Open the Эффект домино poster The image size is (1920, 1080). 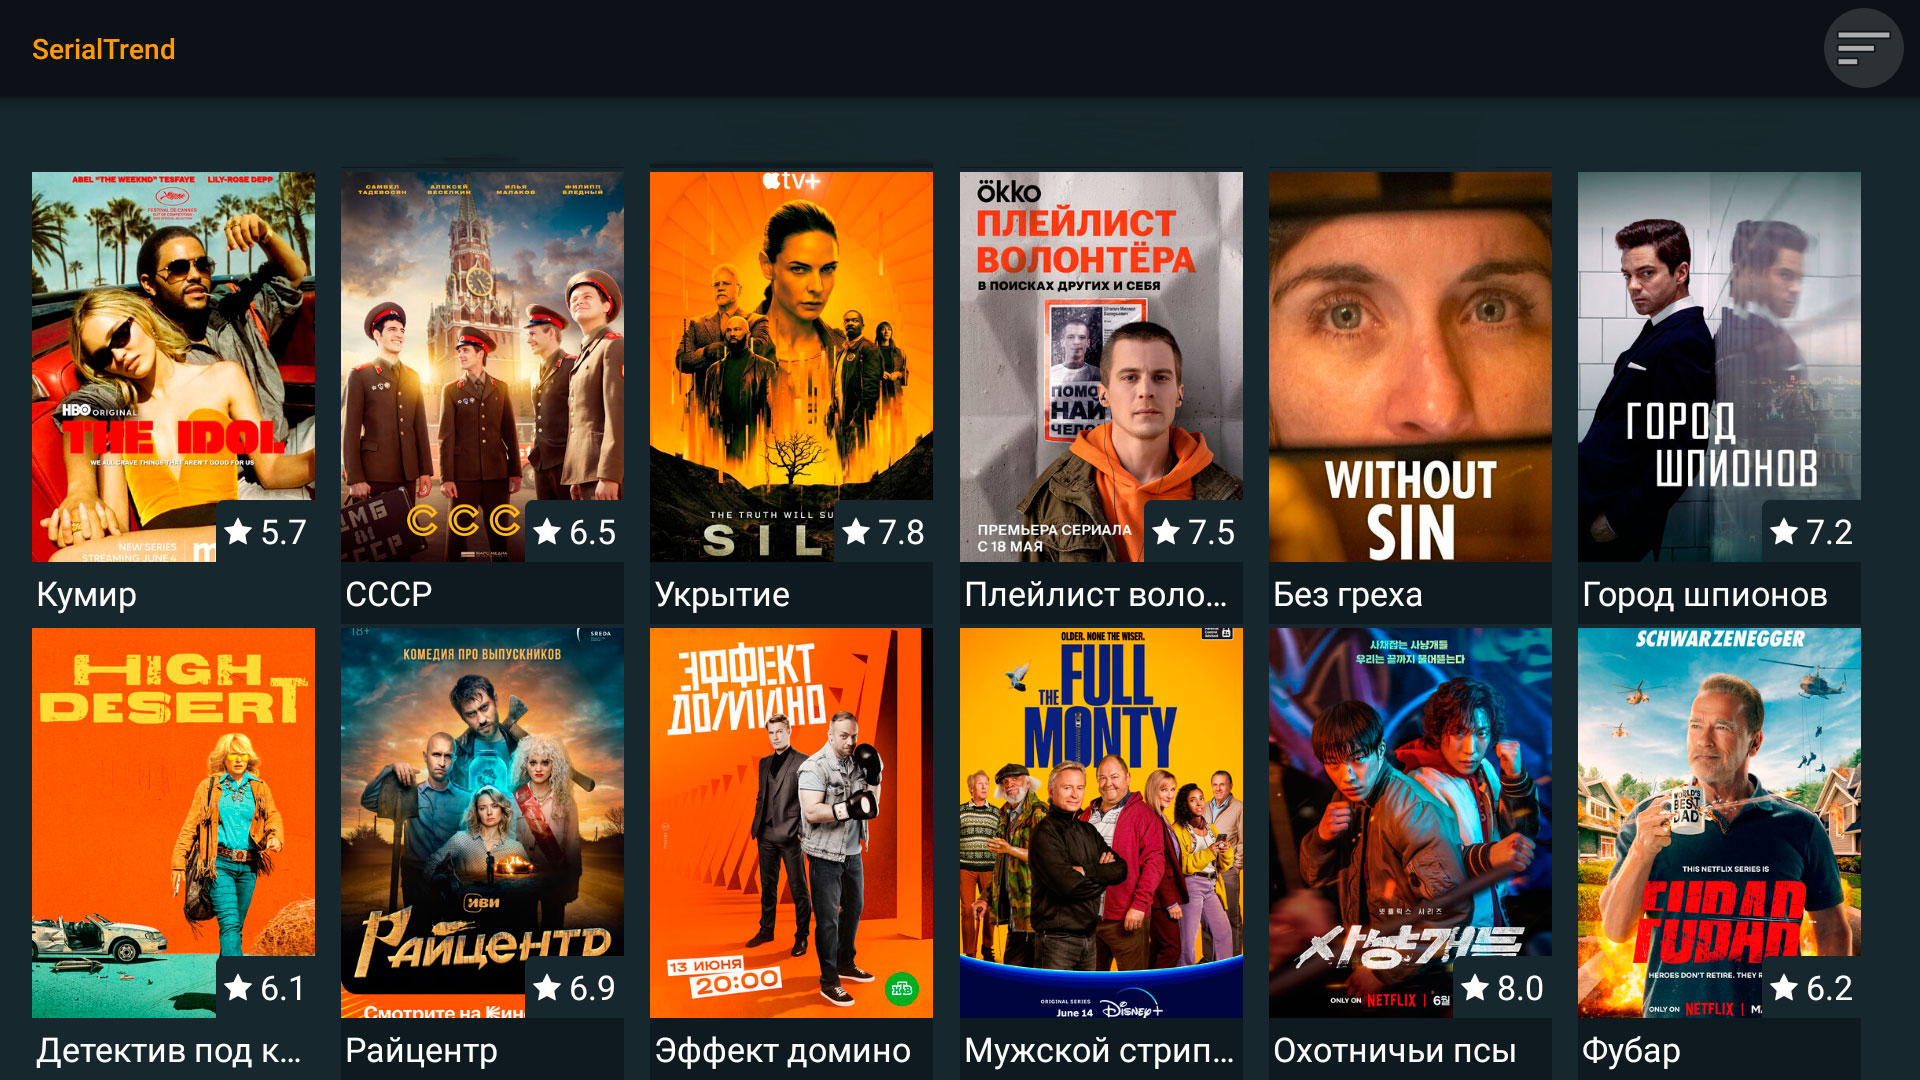pos(791,822)
